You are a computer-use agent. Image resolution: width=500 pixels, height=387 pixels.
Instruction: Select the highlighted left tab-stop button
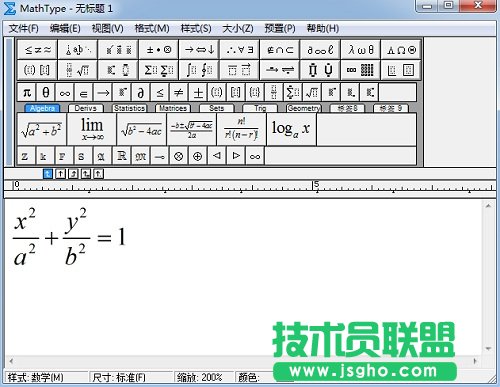[48, 174]
